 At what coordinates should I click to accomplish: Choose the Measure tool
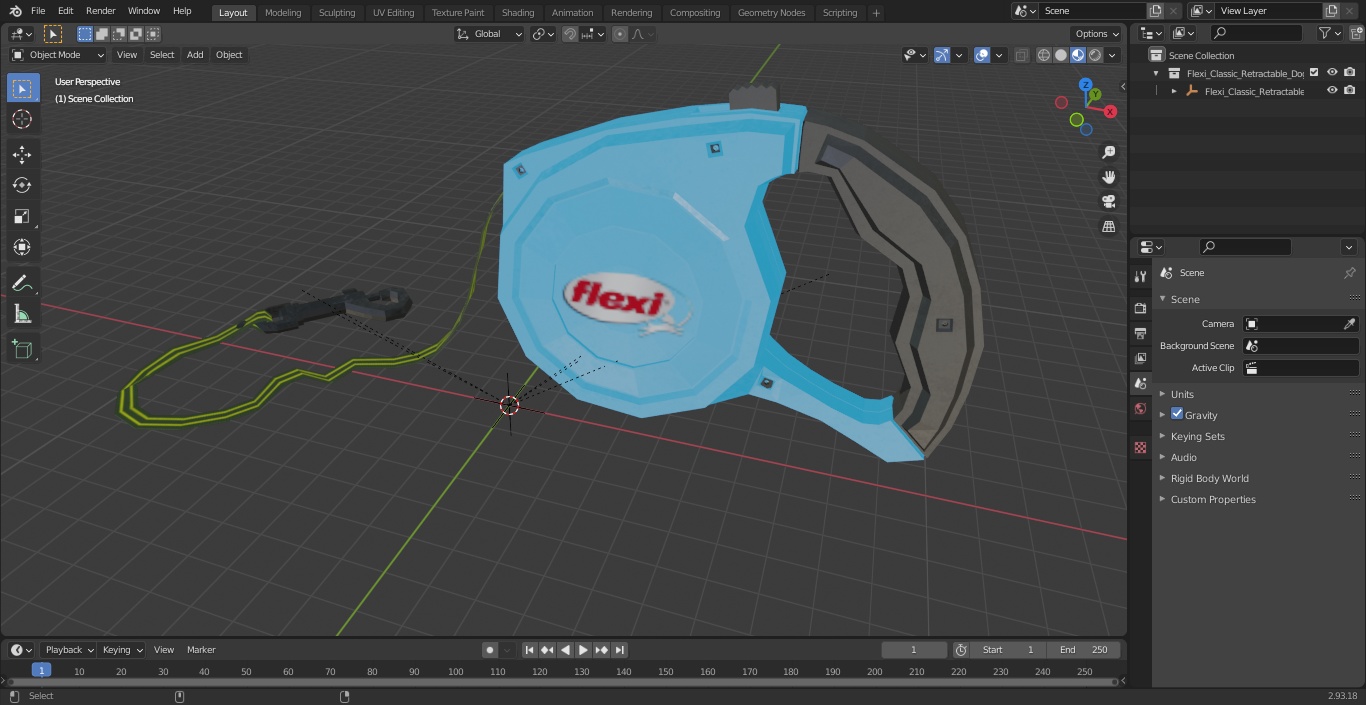click(22, 315)
